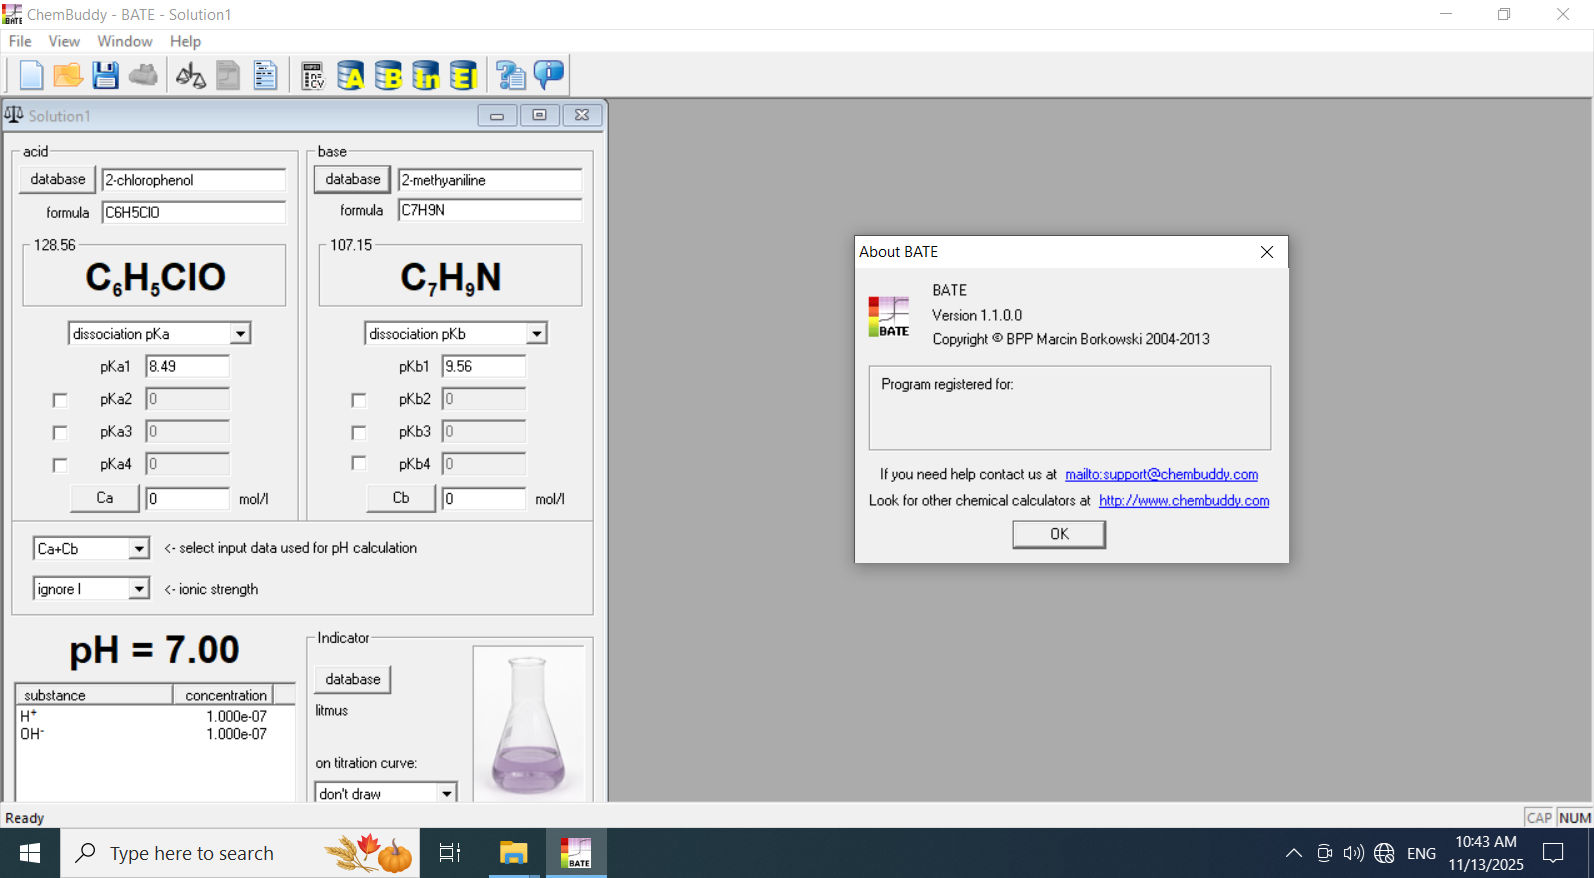Close the About BATE dialog with X
Viewport: 1594px width, 878px height.
pyautogui.click(x=1267, y=252)
